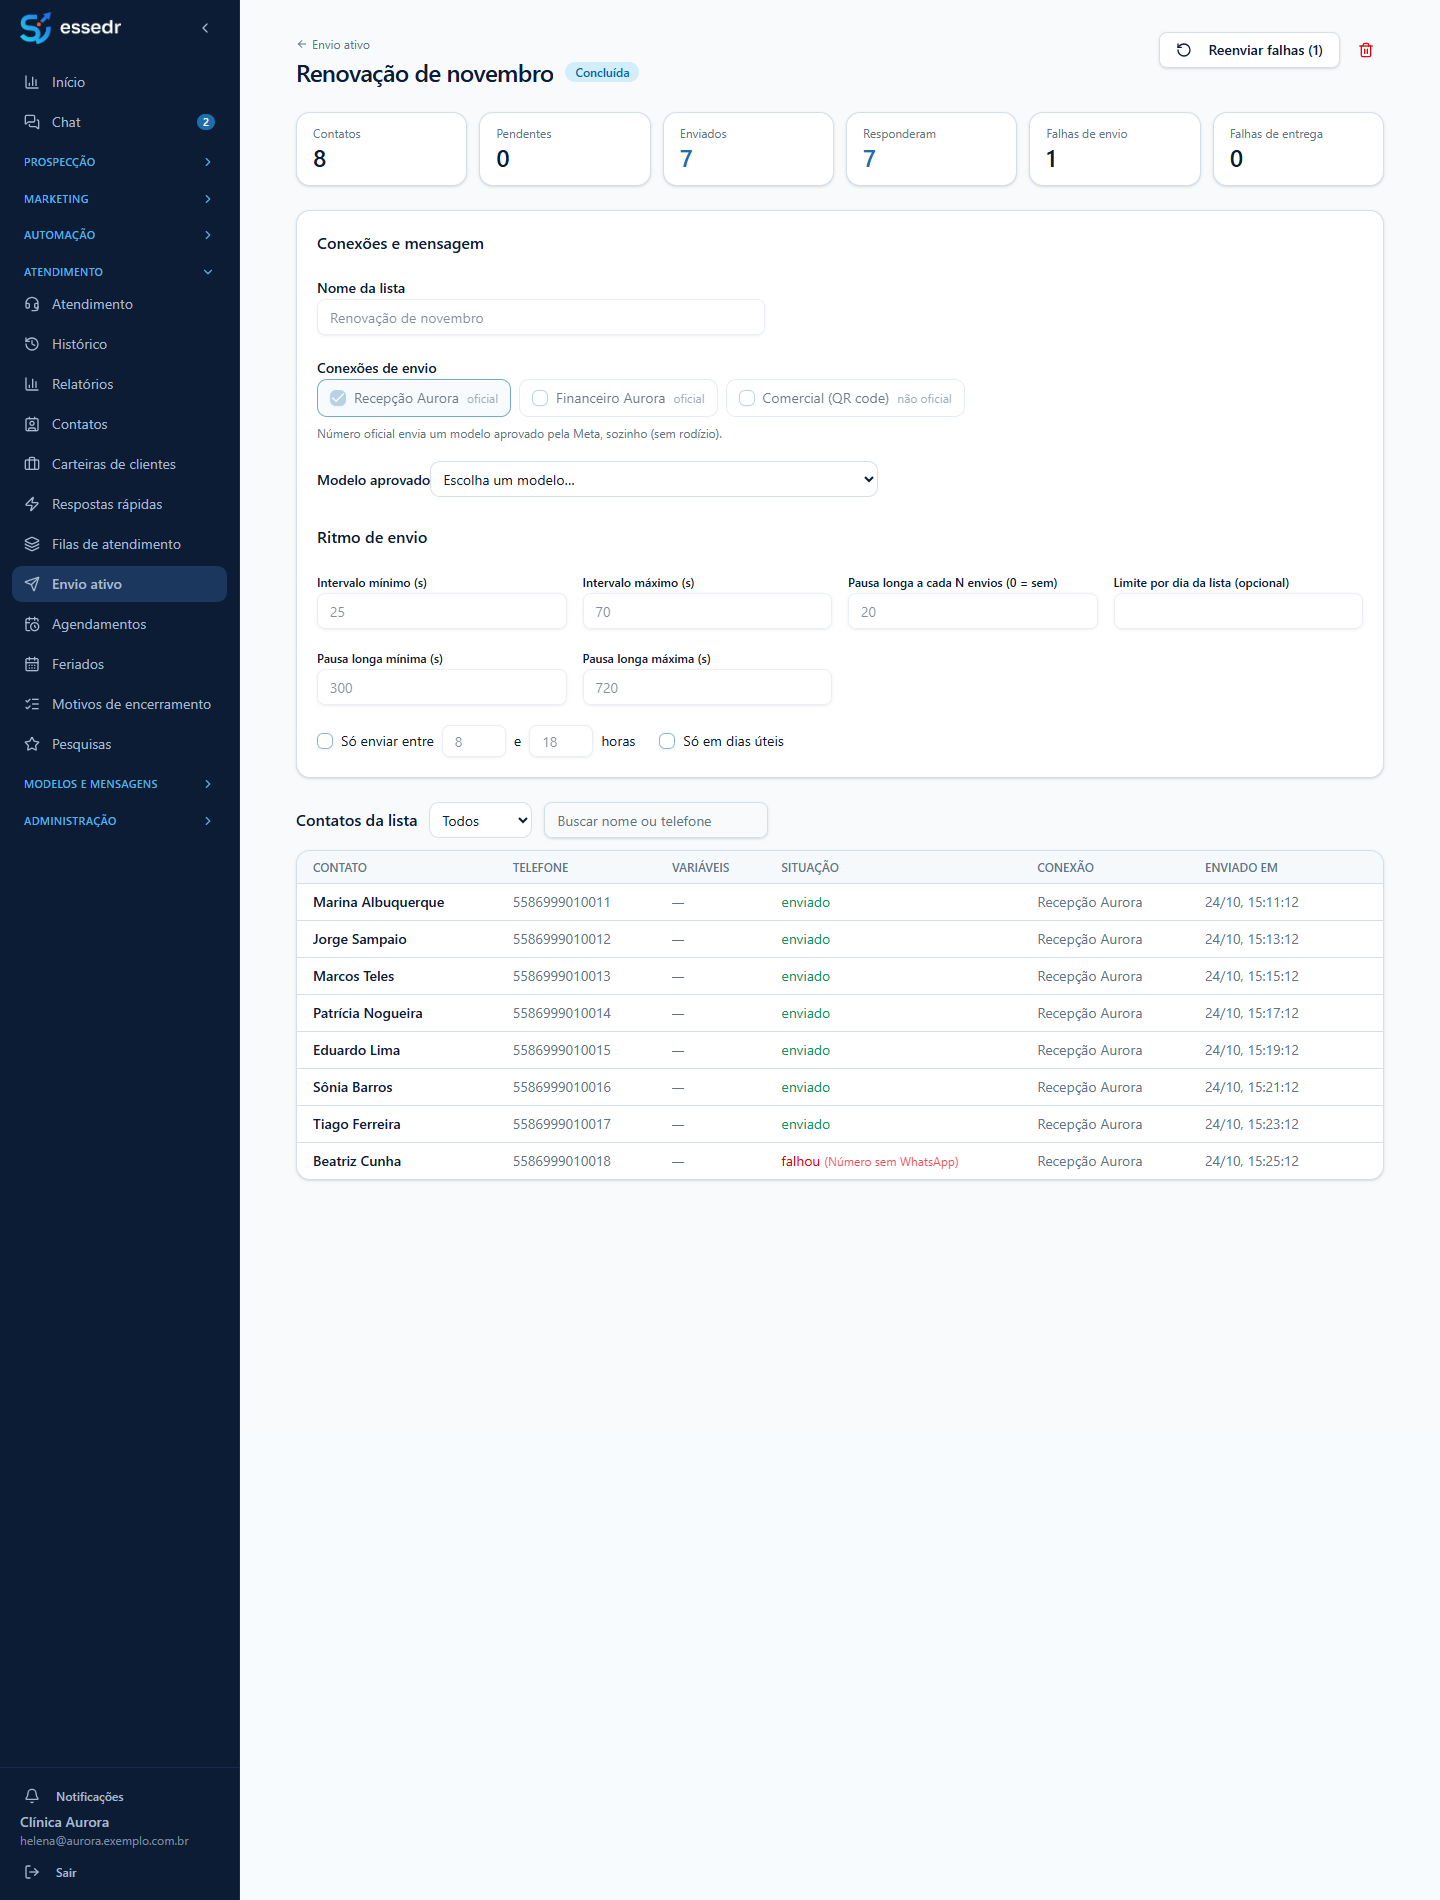This screenshot has width=1440, height=1900.
Task: Focus the 'Limite por dia da lista' field
Action: (x=1238, y=612)
